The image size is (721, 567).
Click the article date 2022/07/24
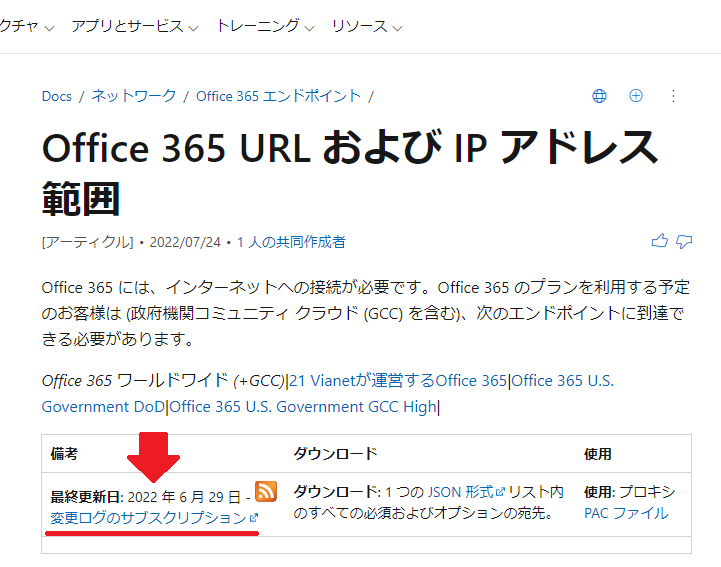[x=185, y=242]
